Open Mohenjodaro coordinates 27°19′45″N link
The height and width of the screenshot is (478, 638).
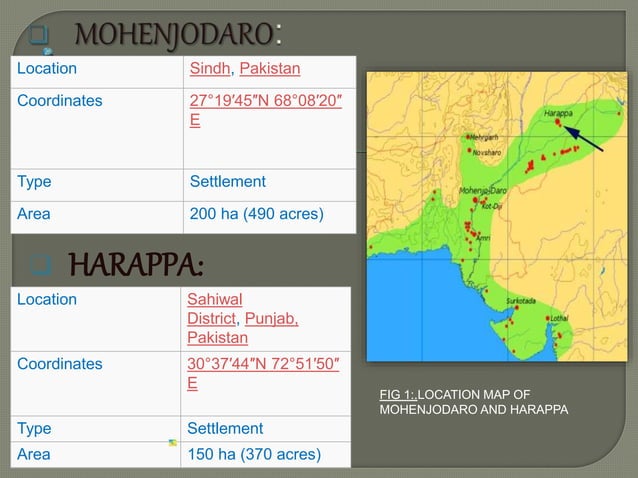265,110
